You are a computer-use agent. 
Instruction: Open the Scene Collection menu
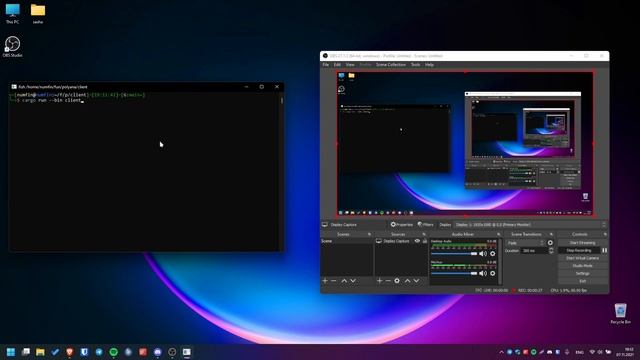(391, 64)
